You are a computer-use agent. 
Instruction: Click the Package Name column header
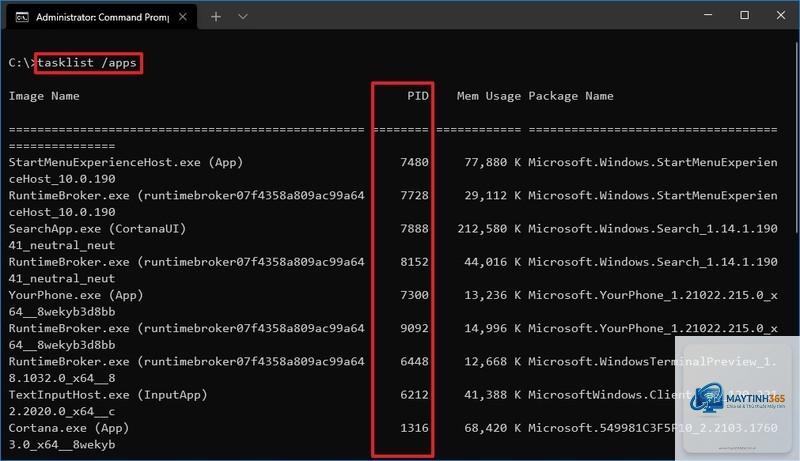click(570, 96)
